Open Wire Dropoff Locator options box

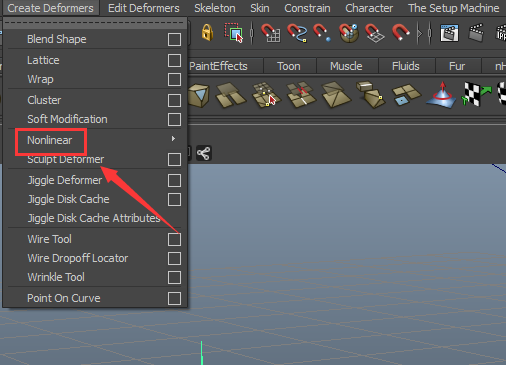(x=174, y=258)
